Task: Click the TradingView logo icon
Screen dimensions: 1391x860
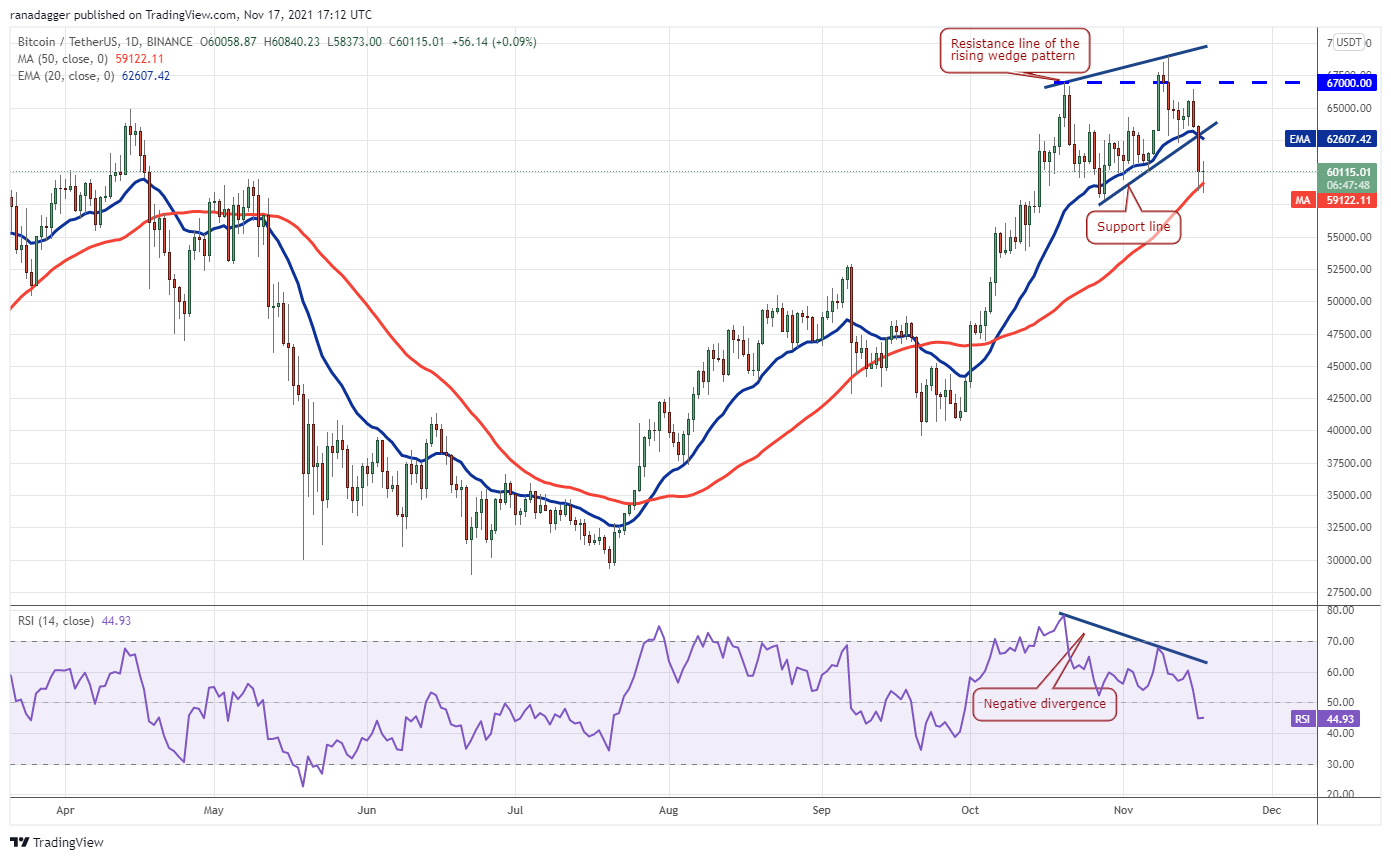Action: click(20, 842)
